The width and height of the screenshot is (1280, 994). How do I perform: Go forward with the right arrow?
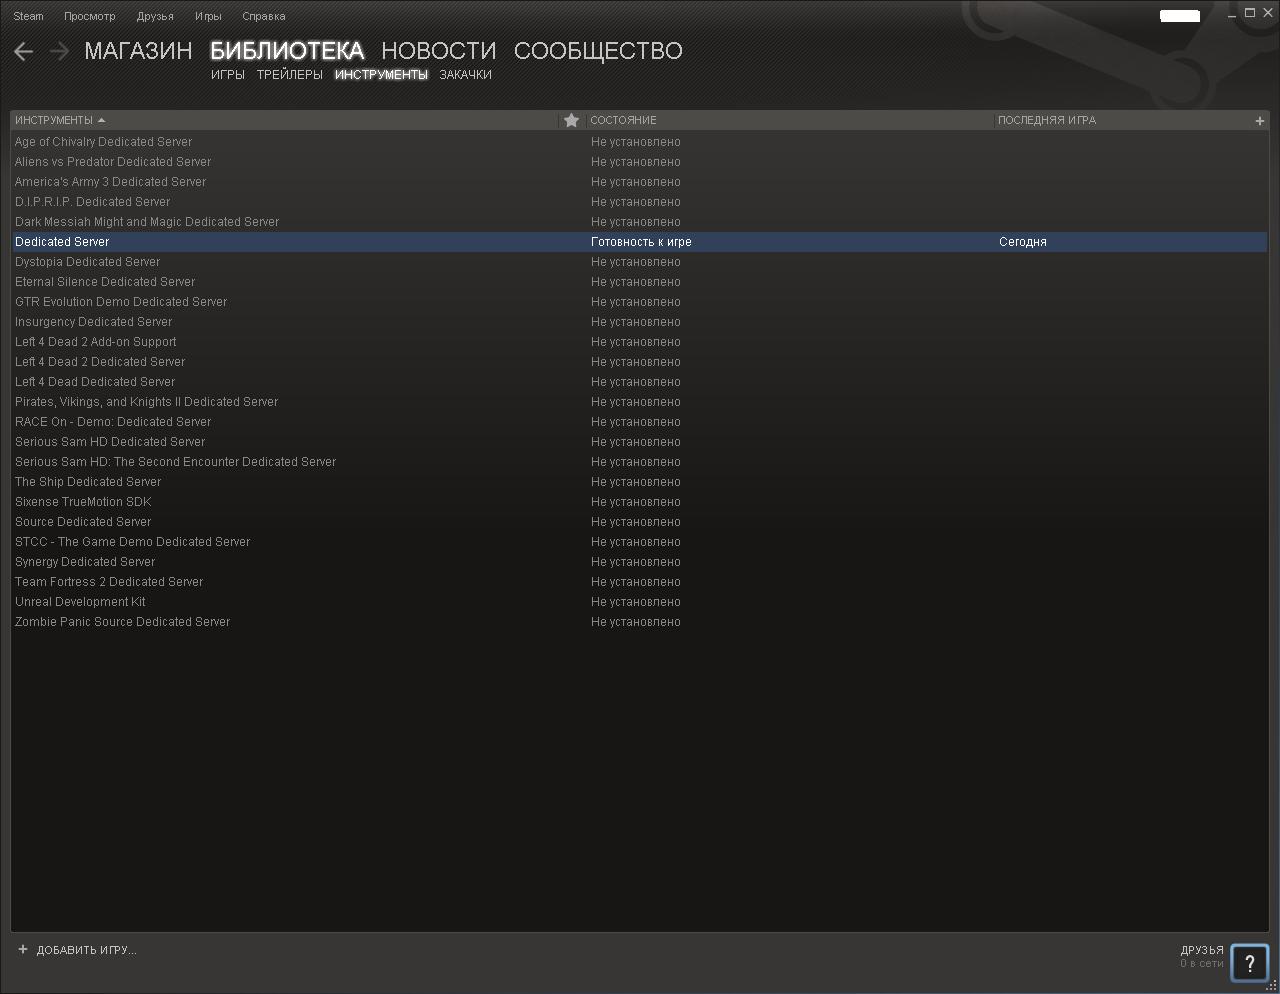pyautogui.click(x=59, y=51)
